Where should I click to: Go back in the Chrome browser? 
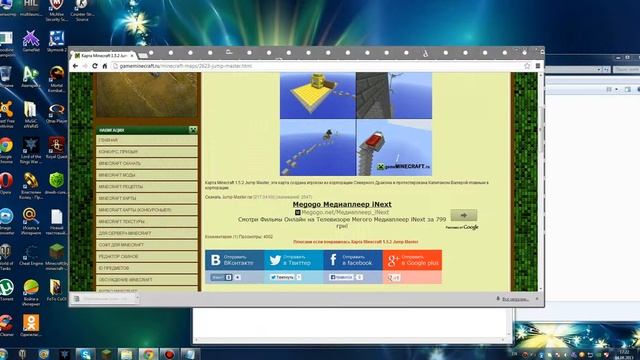pos(76,66)
